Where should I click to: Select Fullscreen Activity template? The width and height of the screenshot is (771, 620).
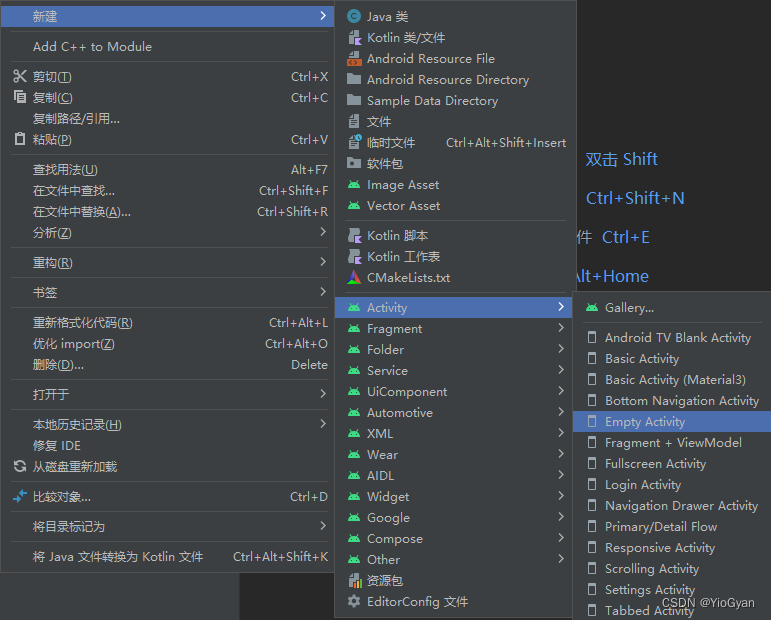tap(672, 464)
